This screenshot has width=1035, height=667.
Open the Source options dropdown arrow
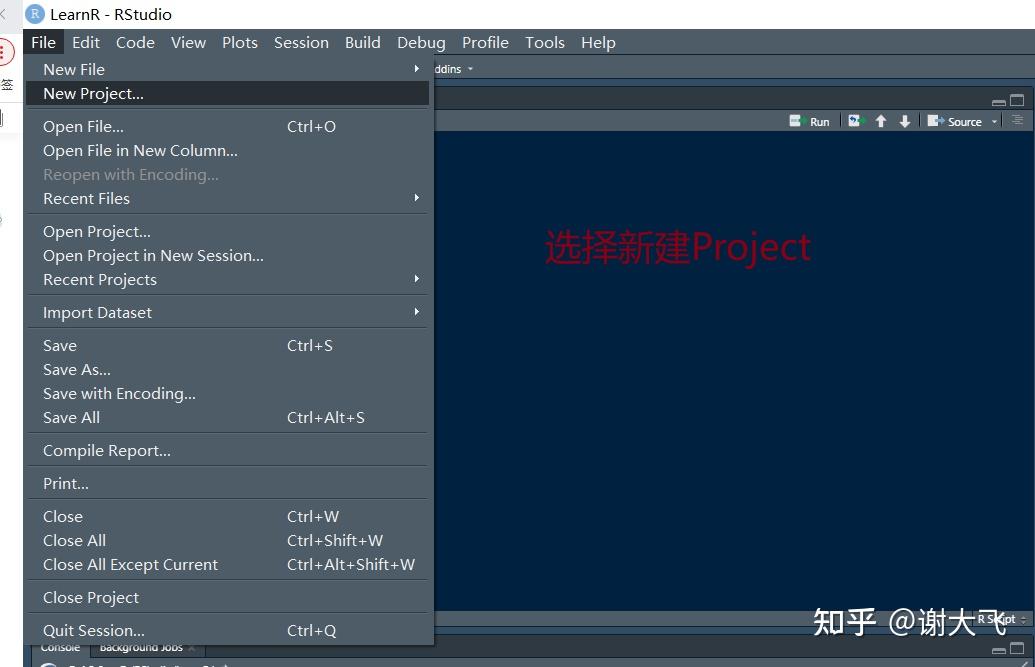(994, 122)
